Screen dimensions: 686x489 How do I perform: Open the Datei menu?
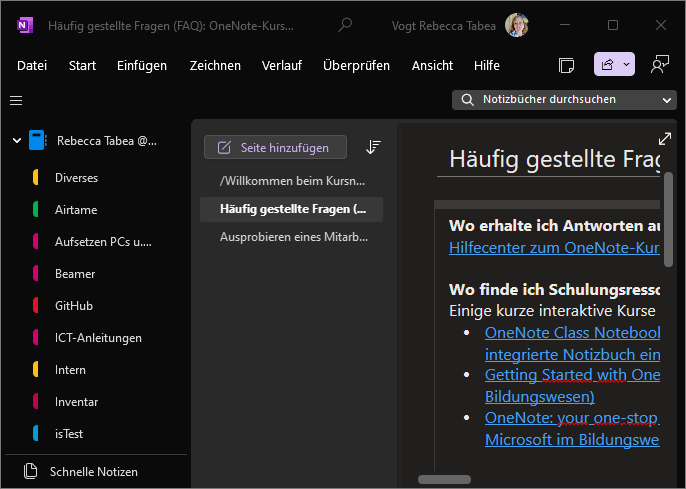[x=32, y=66]
